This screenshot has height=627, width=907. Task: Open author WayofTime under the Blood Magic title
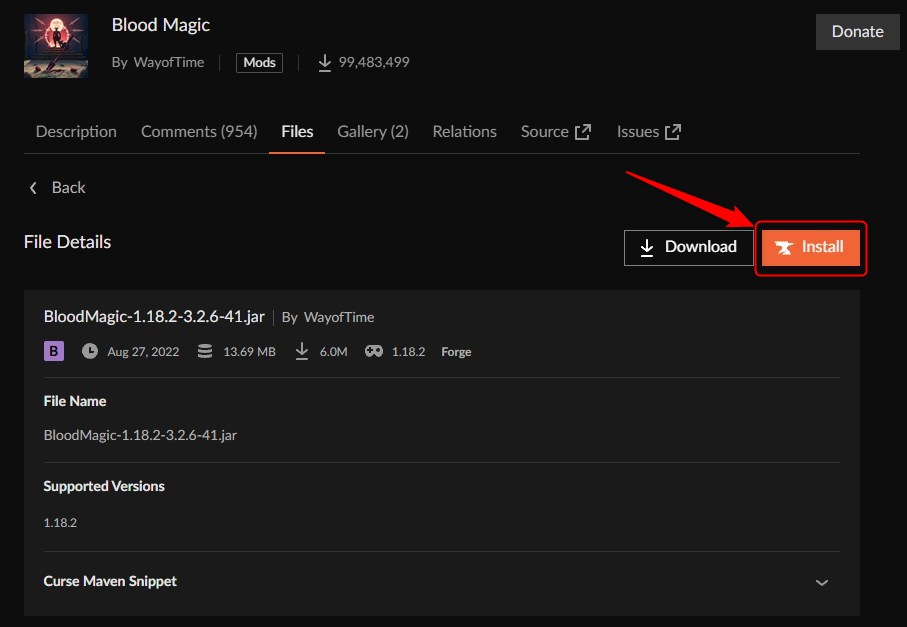168,62
